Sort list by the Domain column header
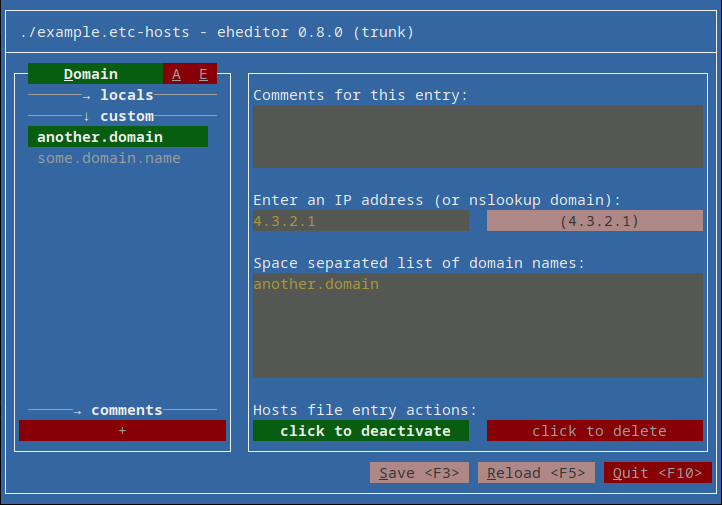This screenshot has height=505, width=722. pos(95,74)
